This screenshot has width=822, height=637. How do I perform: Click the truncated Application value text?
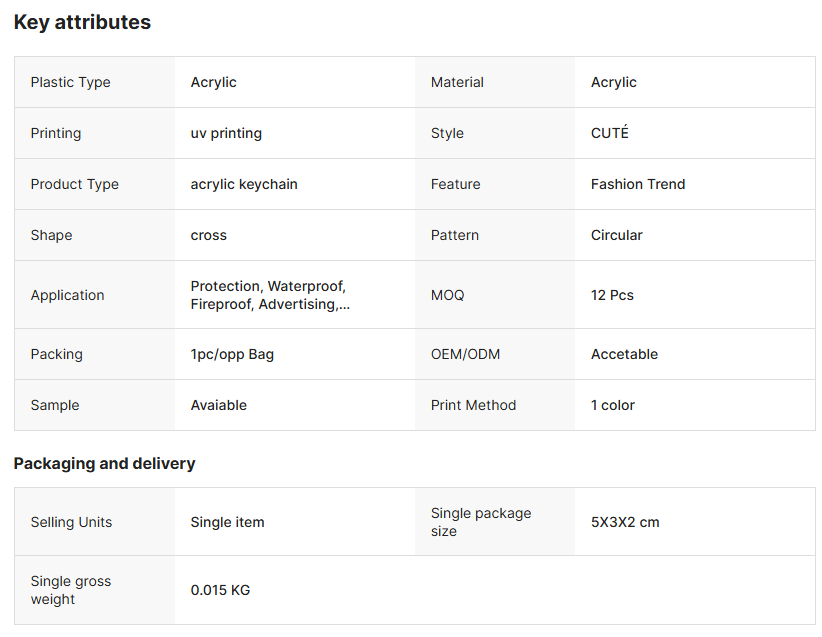[x=269, y=295]
